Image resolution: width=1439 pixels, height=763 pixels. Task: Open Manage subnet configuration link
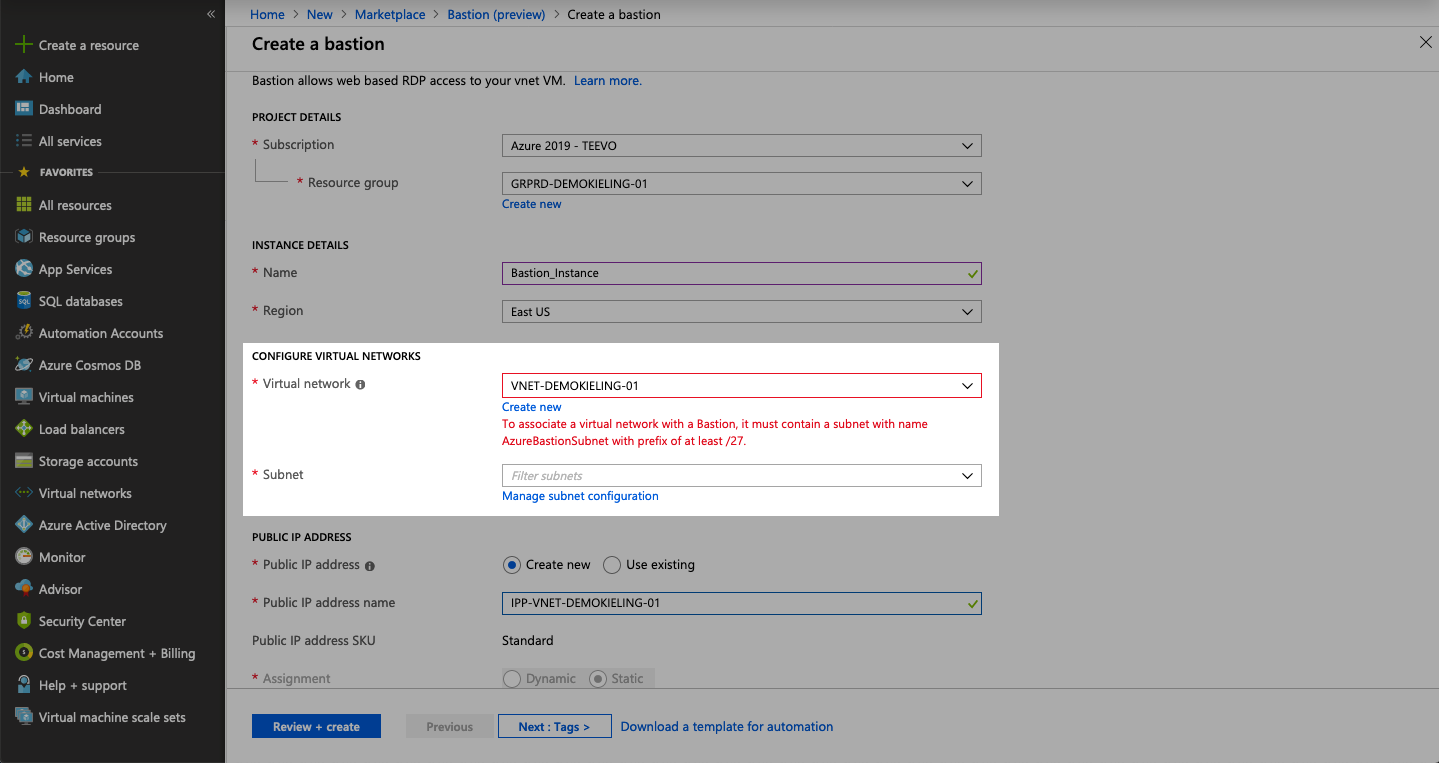(580, 496)
